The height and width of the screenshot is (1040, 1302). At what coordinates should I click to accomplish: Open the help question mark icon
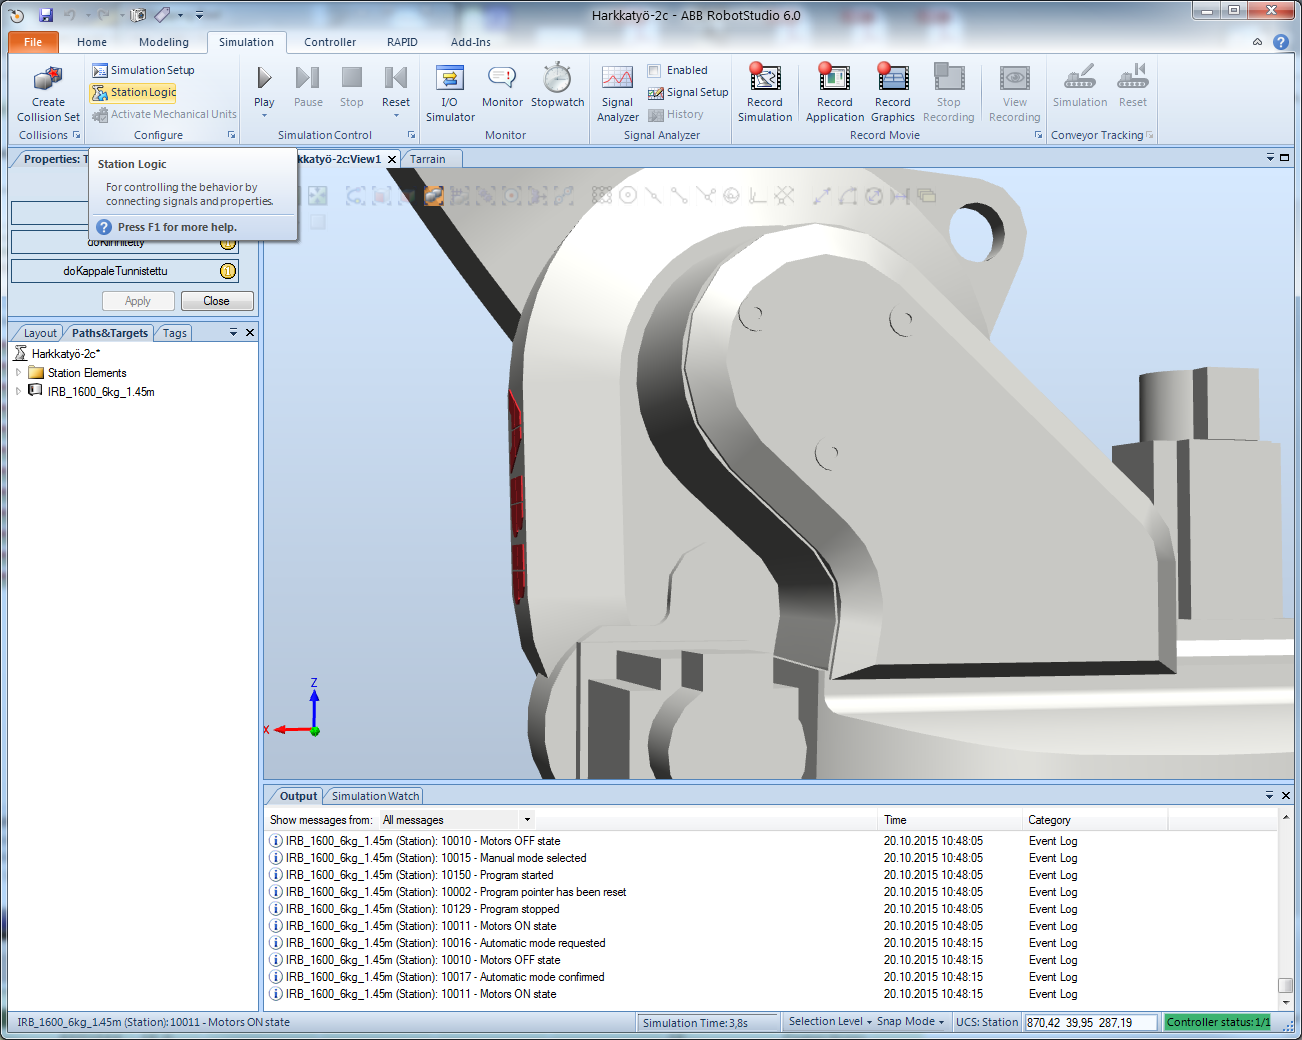[x=1281, y=42]
